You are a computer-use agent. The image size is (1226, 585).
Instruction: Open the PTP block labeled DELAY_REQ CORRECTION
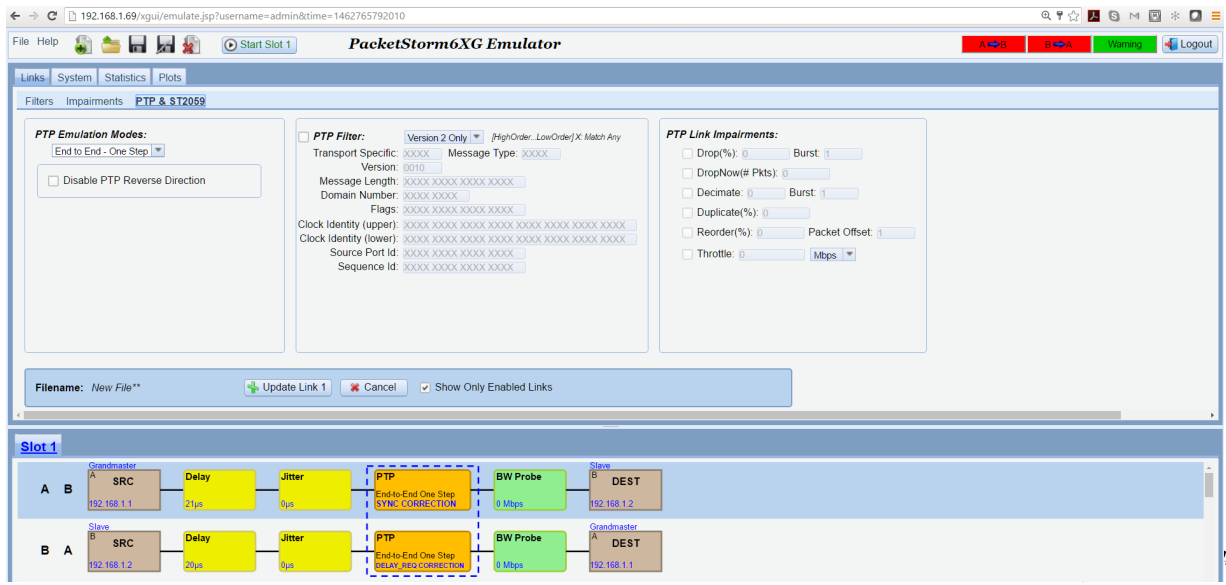click(422, 551)
